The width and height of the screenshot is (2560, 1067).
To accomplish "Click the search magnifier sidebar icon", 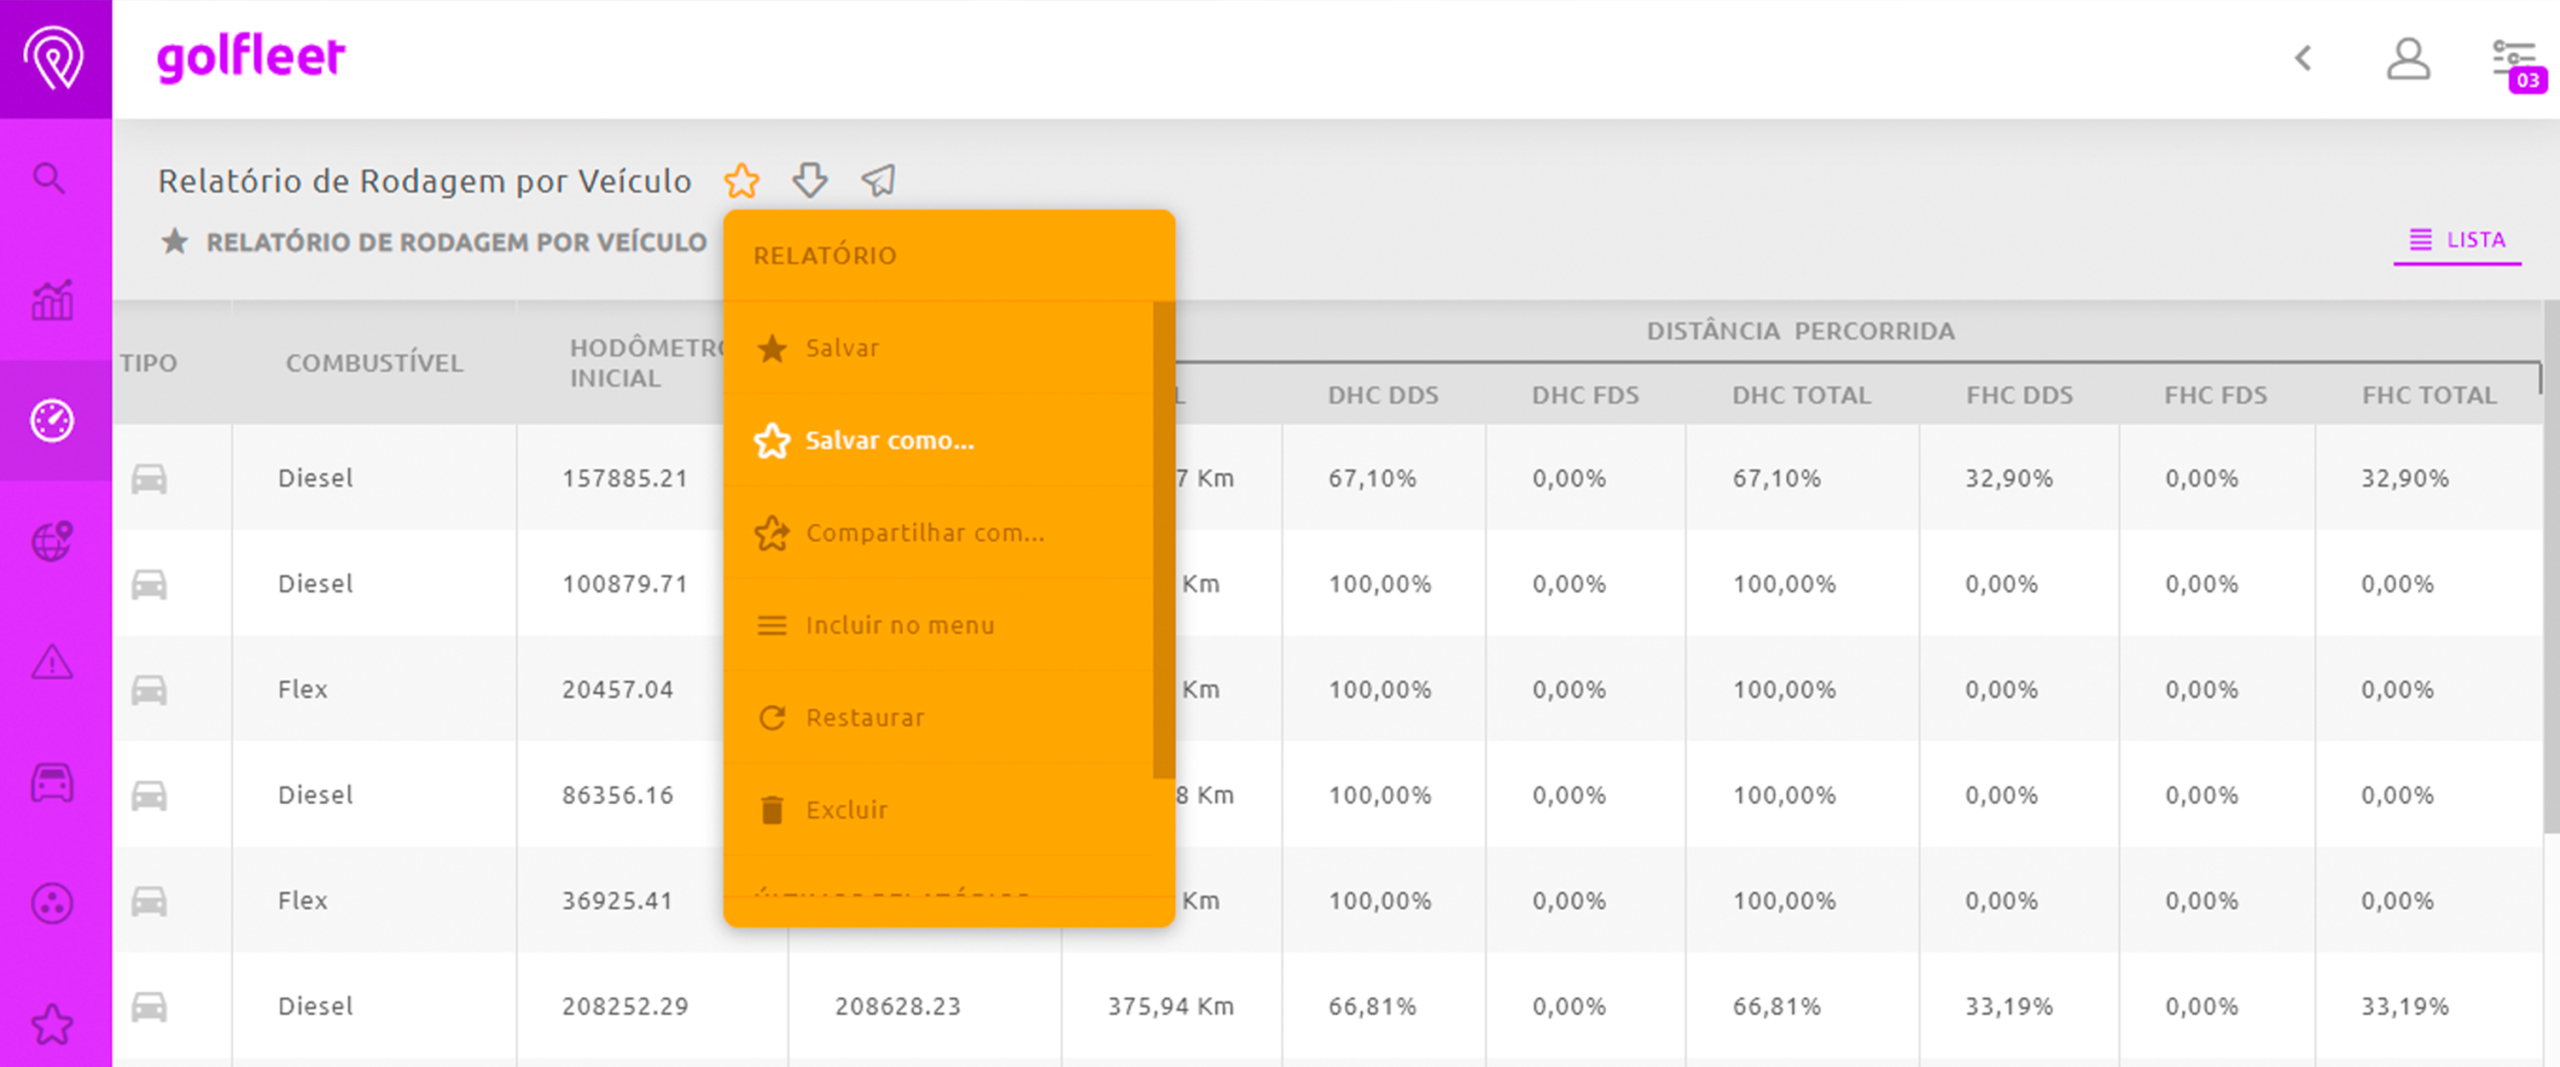I will coord(49,179).
